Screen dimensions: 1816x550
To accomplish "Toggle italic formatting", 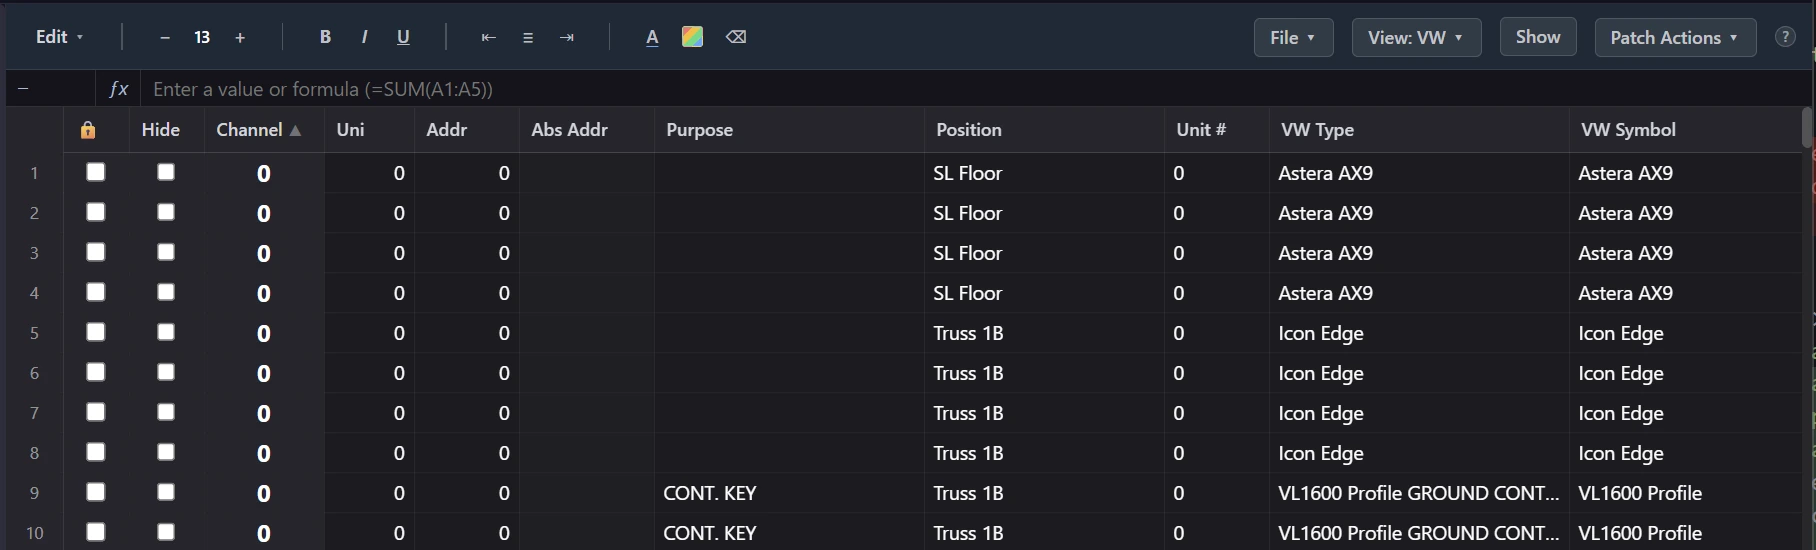I will 364,37.
